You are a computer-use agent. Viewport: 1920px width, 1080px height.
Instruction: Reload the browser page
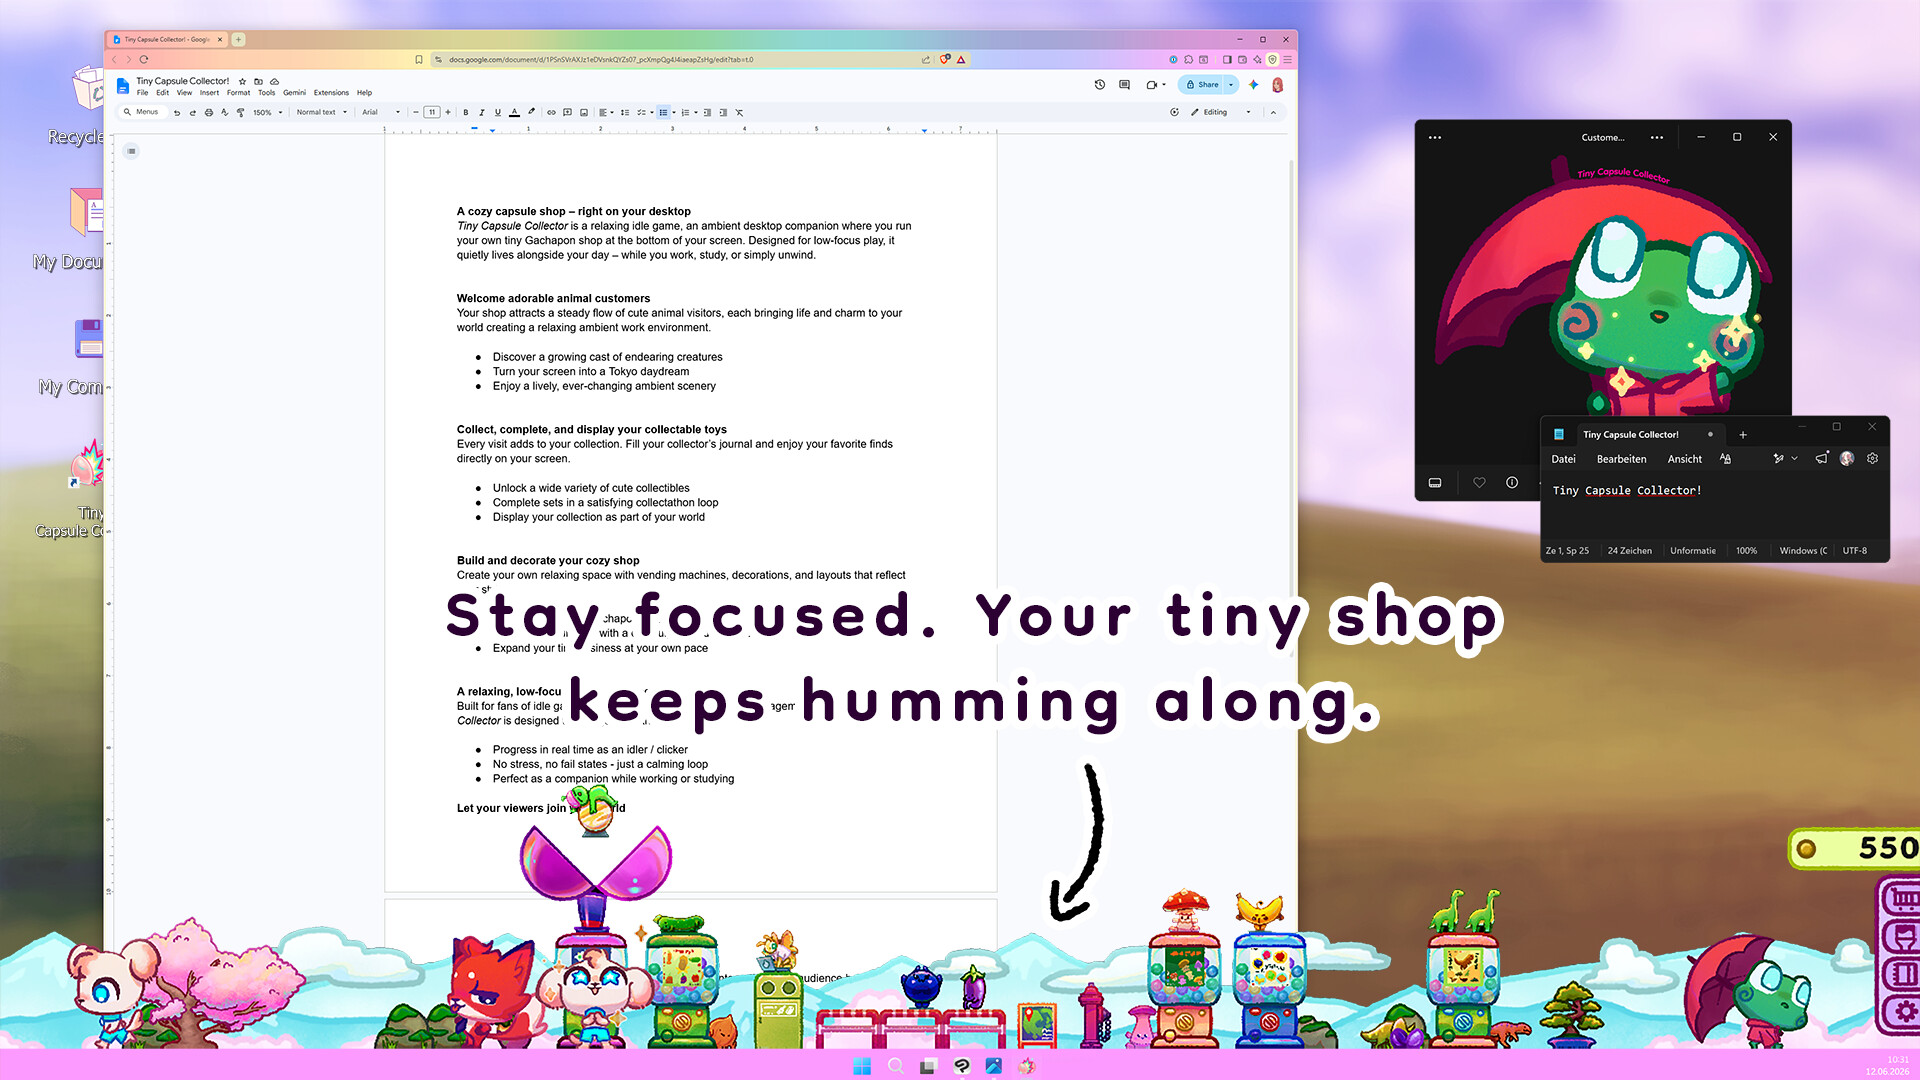click(144, 60)
